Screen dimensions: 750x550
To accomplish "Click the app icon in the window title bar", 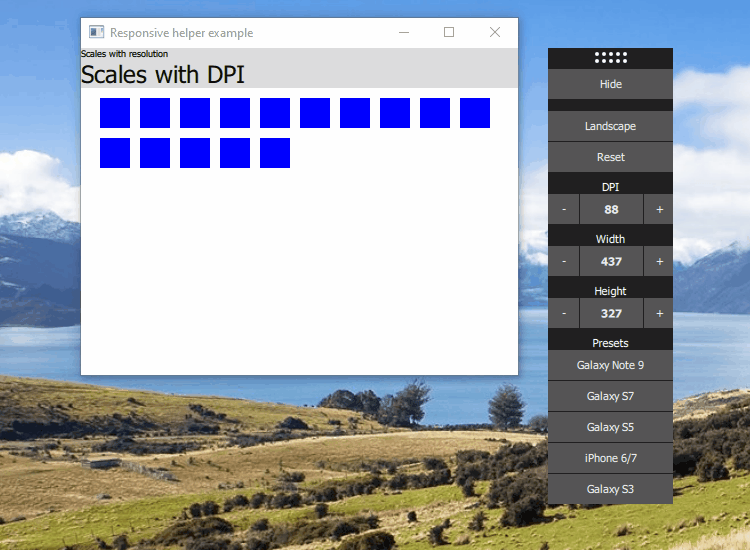I will point(96,32).
